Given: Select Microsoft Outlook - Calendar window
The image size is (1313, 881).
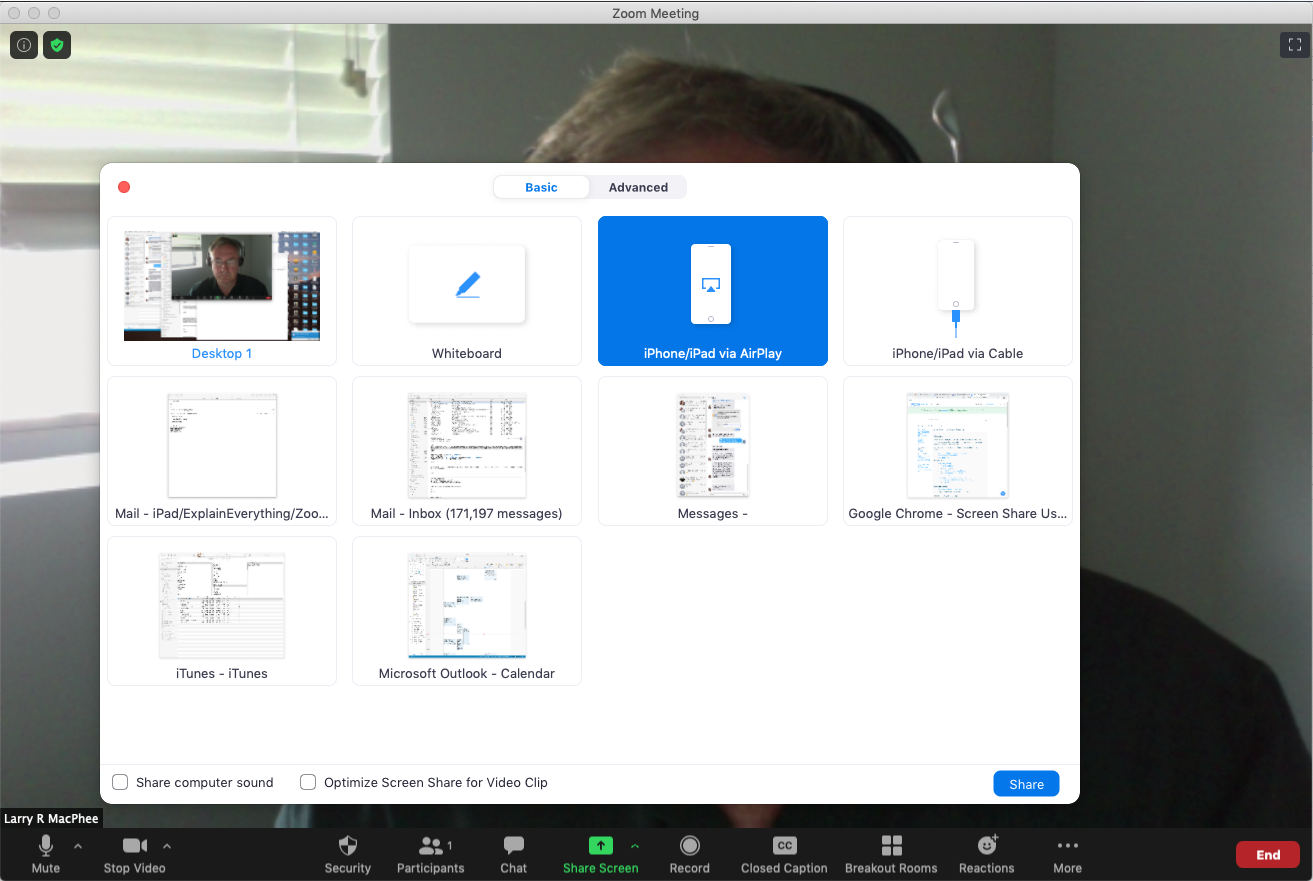Looking at the screenshot, I should 467,611.
